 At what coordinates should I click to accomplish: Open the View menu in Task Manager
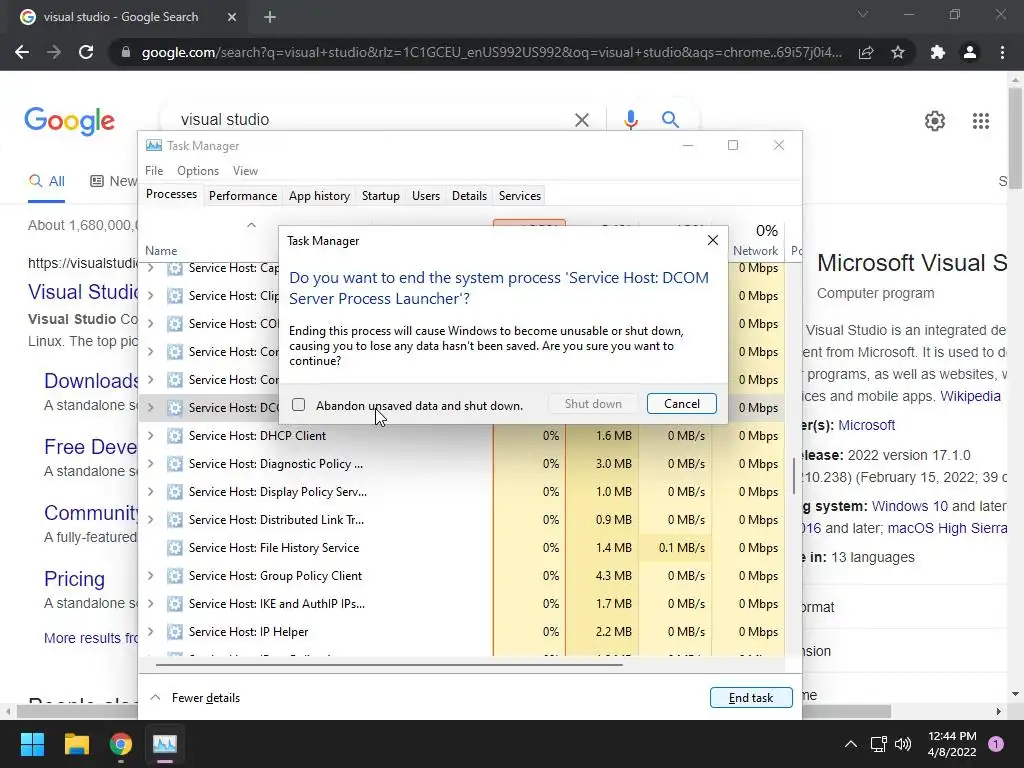245,170
